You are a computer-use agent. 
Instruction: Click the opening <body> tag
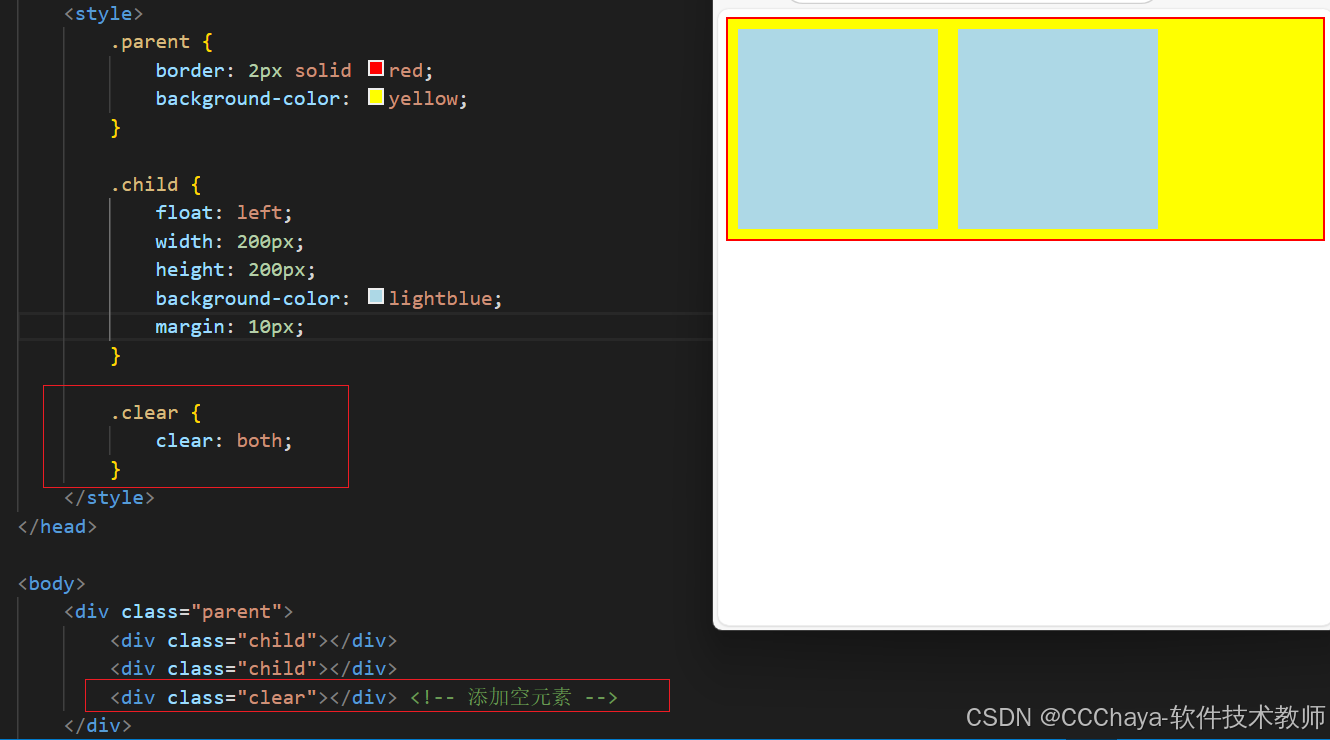point(51,583)
